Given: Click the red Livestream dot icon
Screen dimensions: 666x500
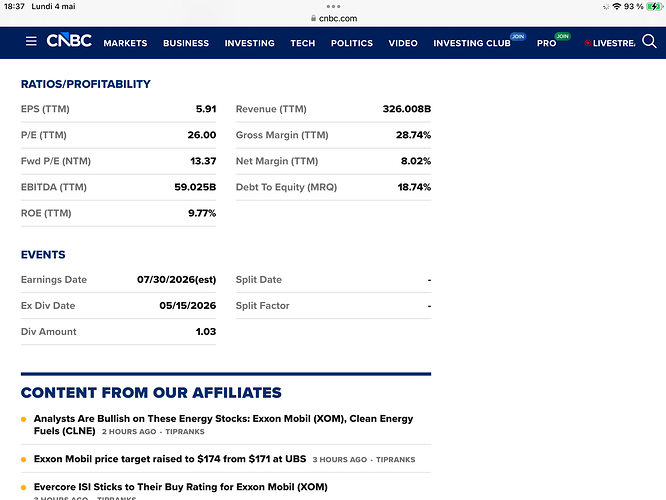Looking at the screenshot, I should click(587, 43).
